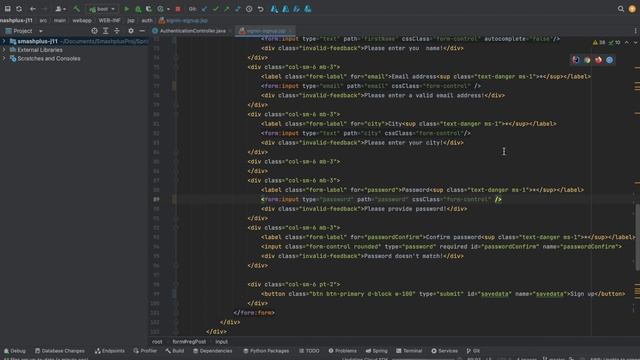
Task: Open the boot run configuration dropdown
Action: tap(102, 9)
